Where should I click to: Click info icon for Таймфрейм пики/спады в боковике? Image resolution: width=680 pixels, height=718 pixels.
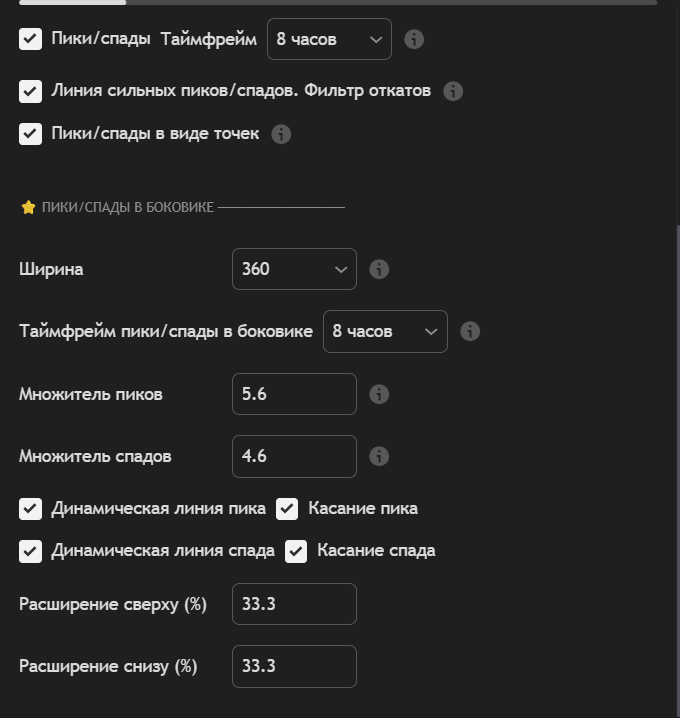470,331
